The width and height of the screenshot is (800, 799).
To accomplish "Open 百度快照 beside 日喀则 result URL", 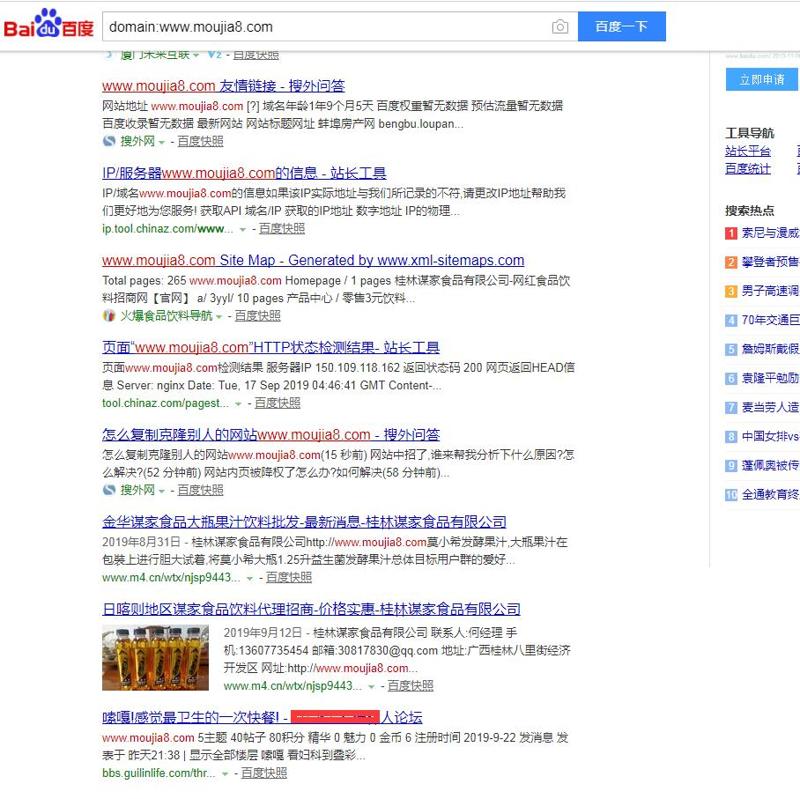I will click(410, 686).
